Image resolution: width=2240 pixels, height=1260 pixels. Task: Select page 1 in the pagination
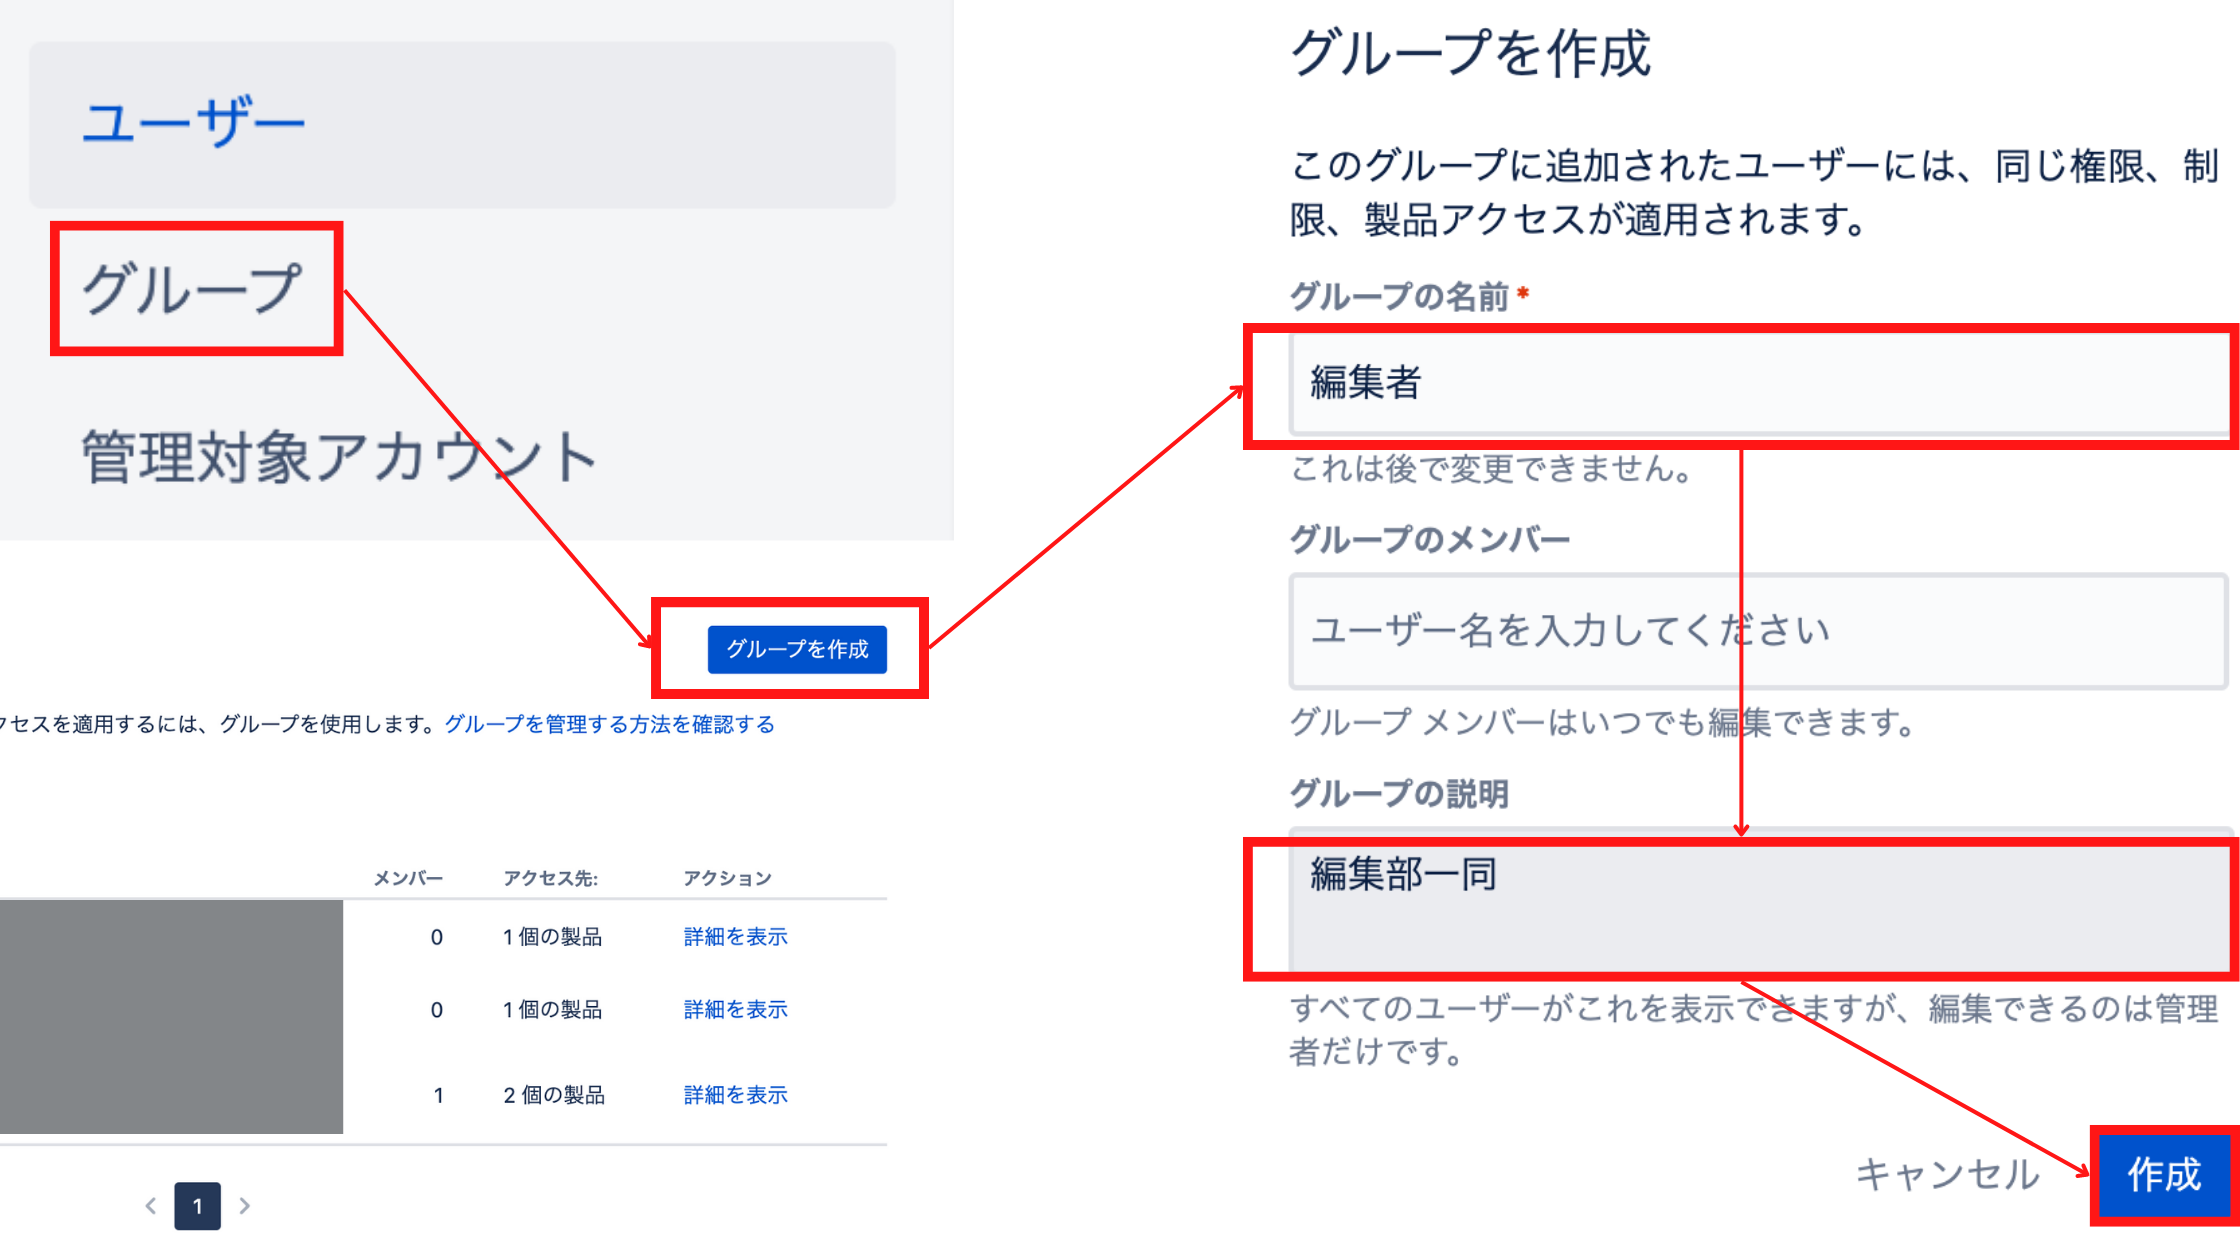(x=198, y=1206)
